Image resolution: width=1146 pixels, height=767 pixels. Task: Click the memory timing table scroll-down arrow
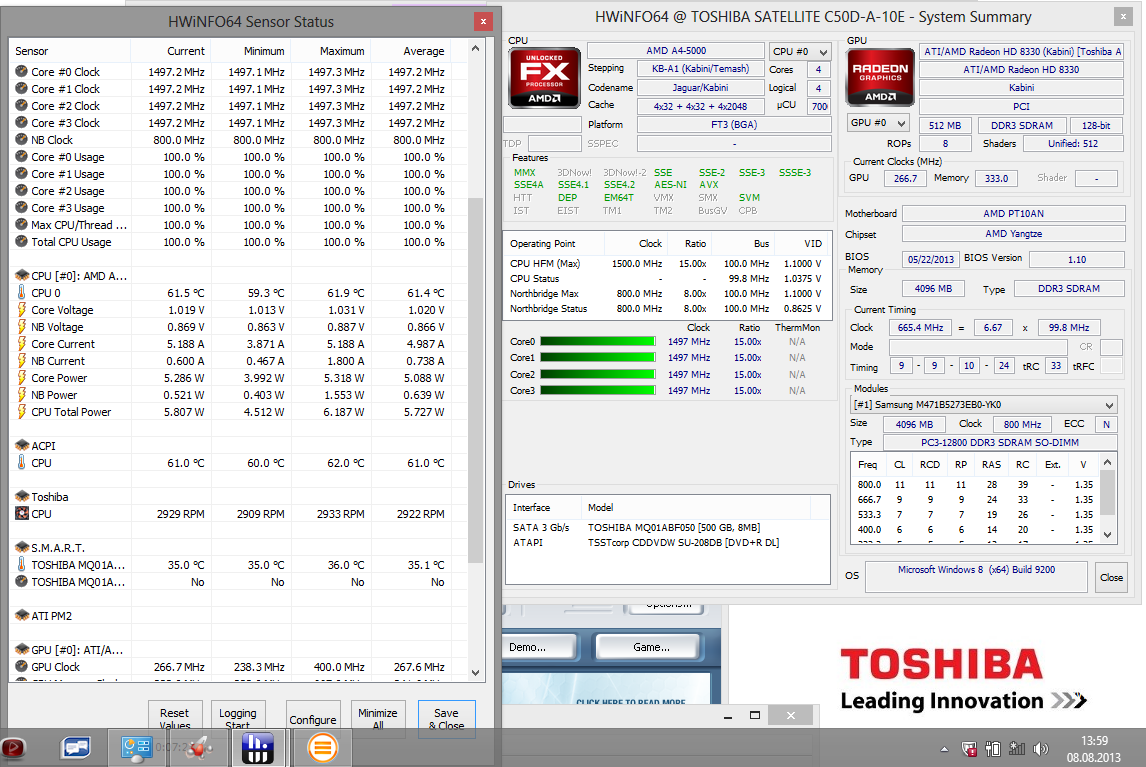pyautogui.click(x=1108, y=534)
